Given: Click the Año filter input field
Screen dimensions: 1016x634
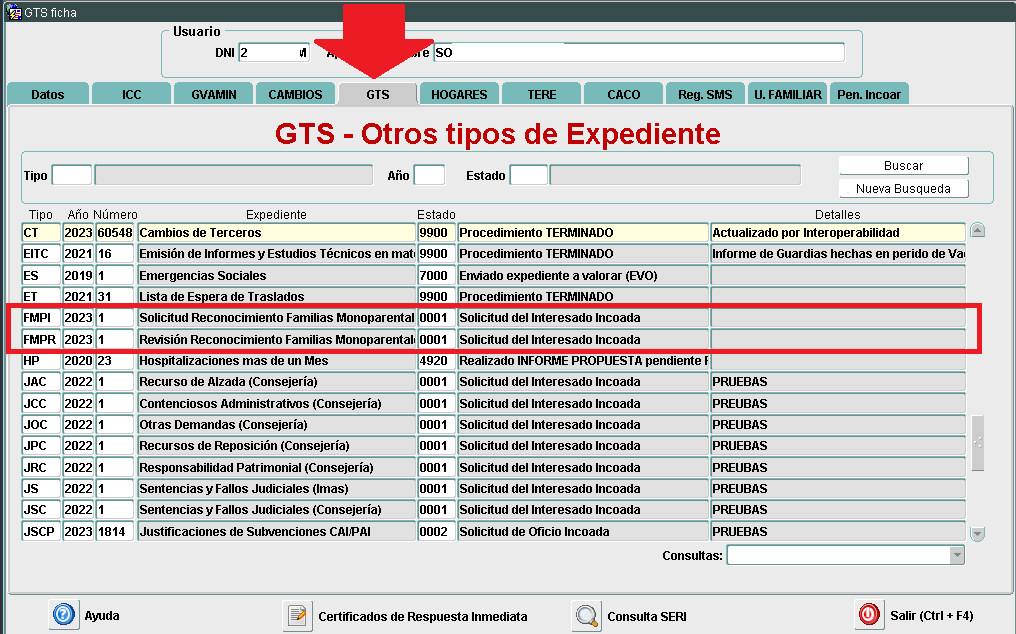Looking at the screenshot, I should [x=429, y=176].
